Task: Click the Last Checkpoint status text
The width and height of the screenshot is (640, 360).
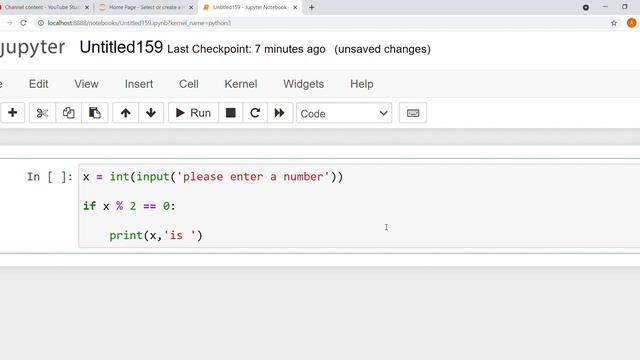Action: click(x=247, y=49)
